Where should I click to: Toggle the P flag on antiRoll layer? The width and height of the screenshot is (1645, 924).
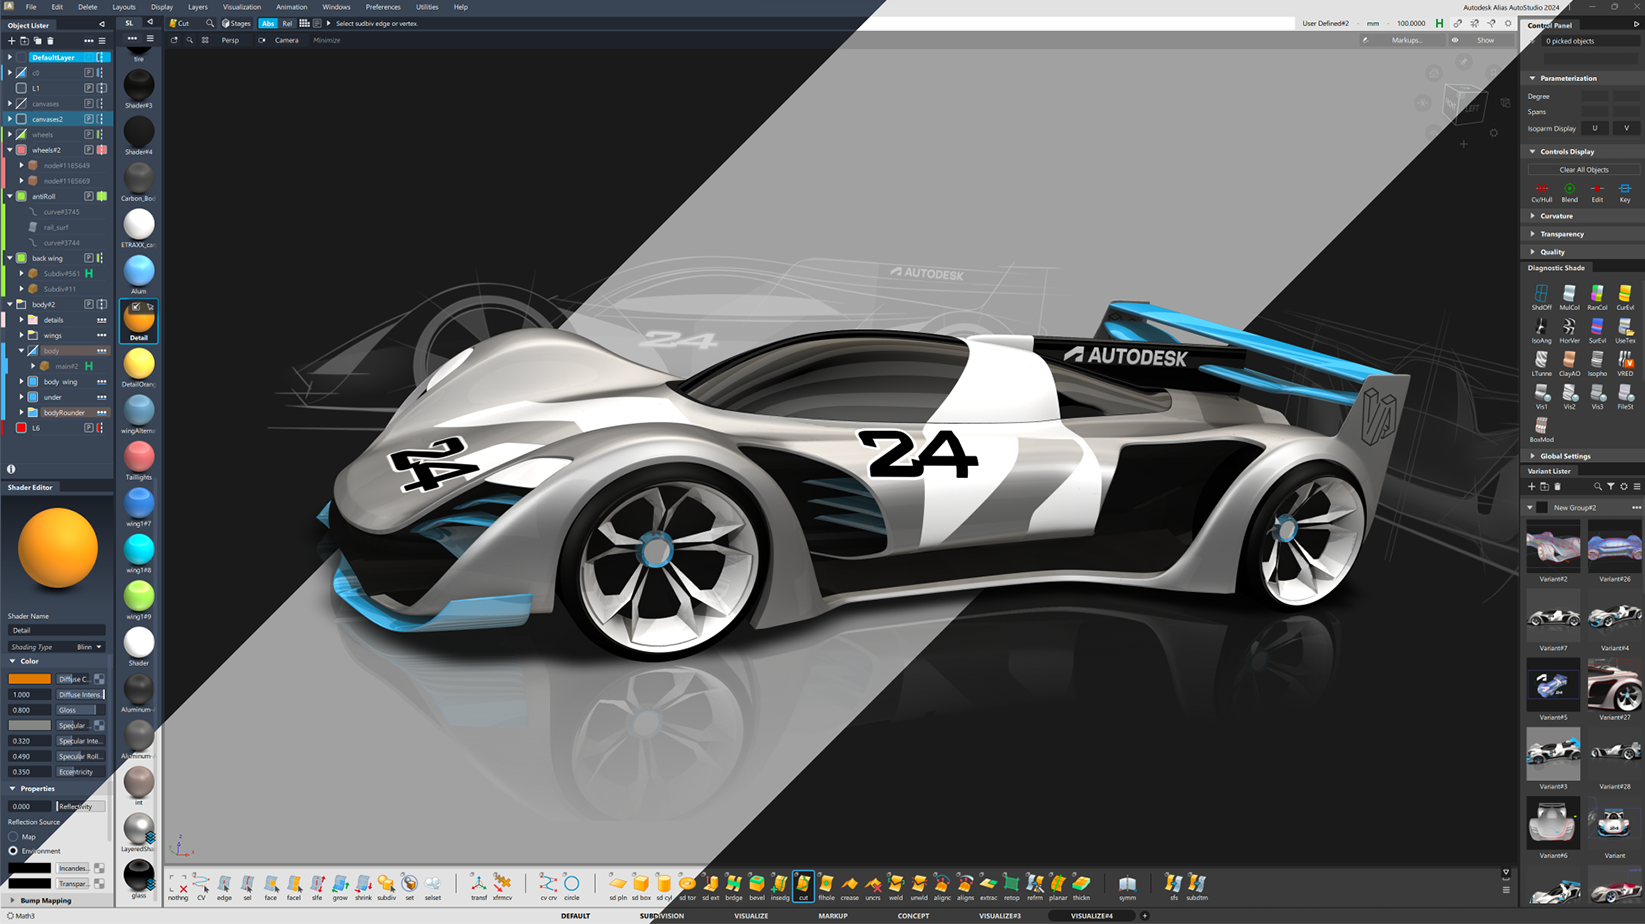88,196
